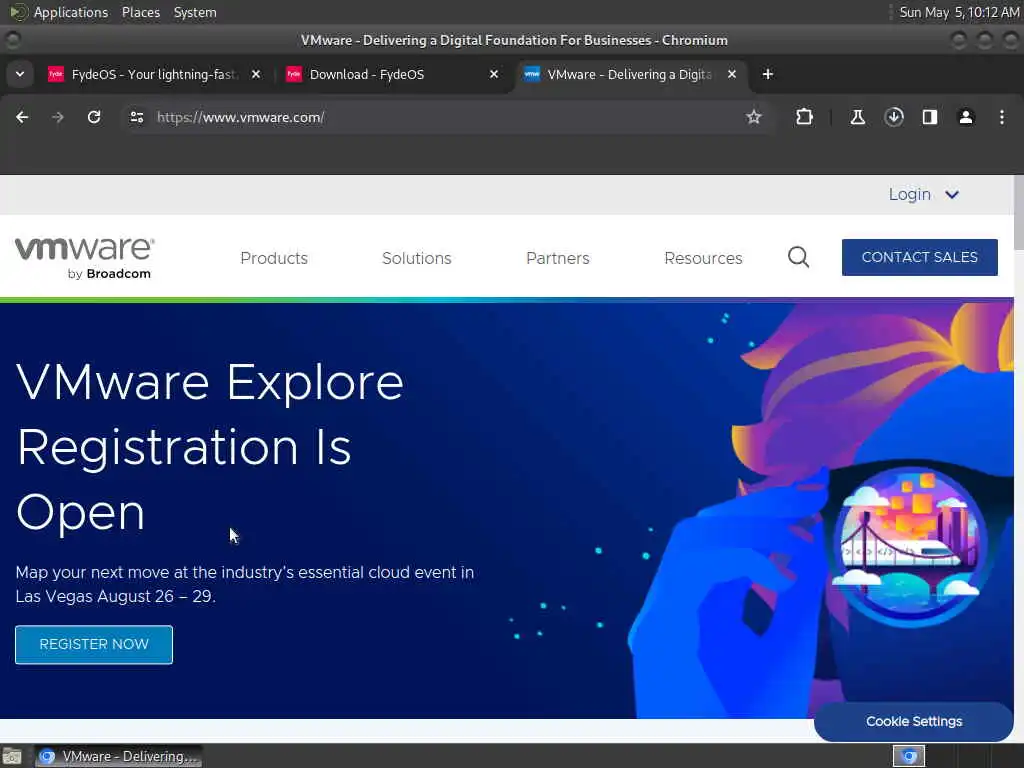Expand the Login dropdown
Viewport: 1024px width, 768px height.
click(x=923, y=195)
